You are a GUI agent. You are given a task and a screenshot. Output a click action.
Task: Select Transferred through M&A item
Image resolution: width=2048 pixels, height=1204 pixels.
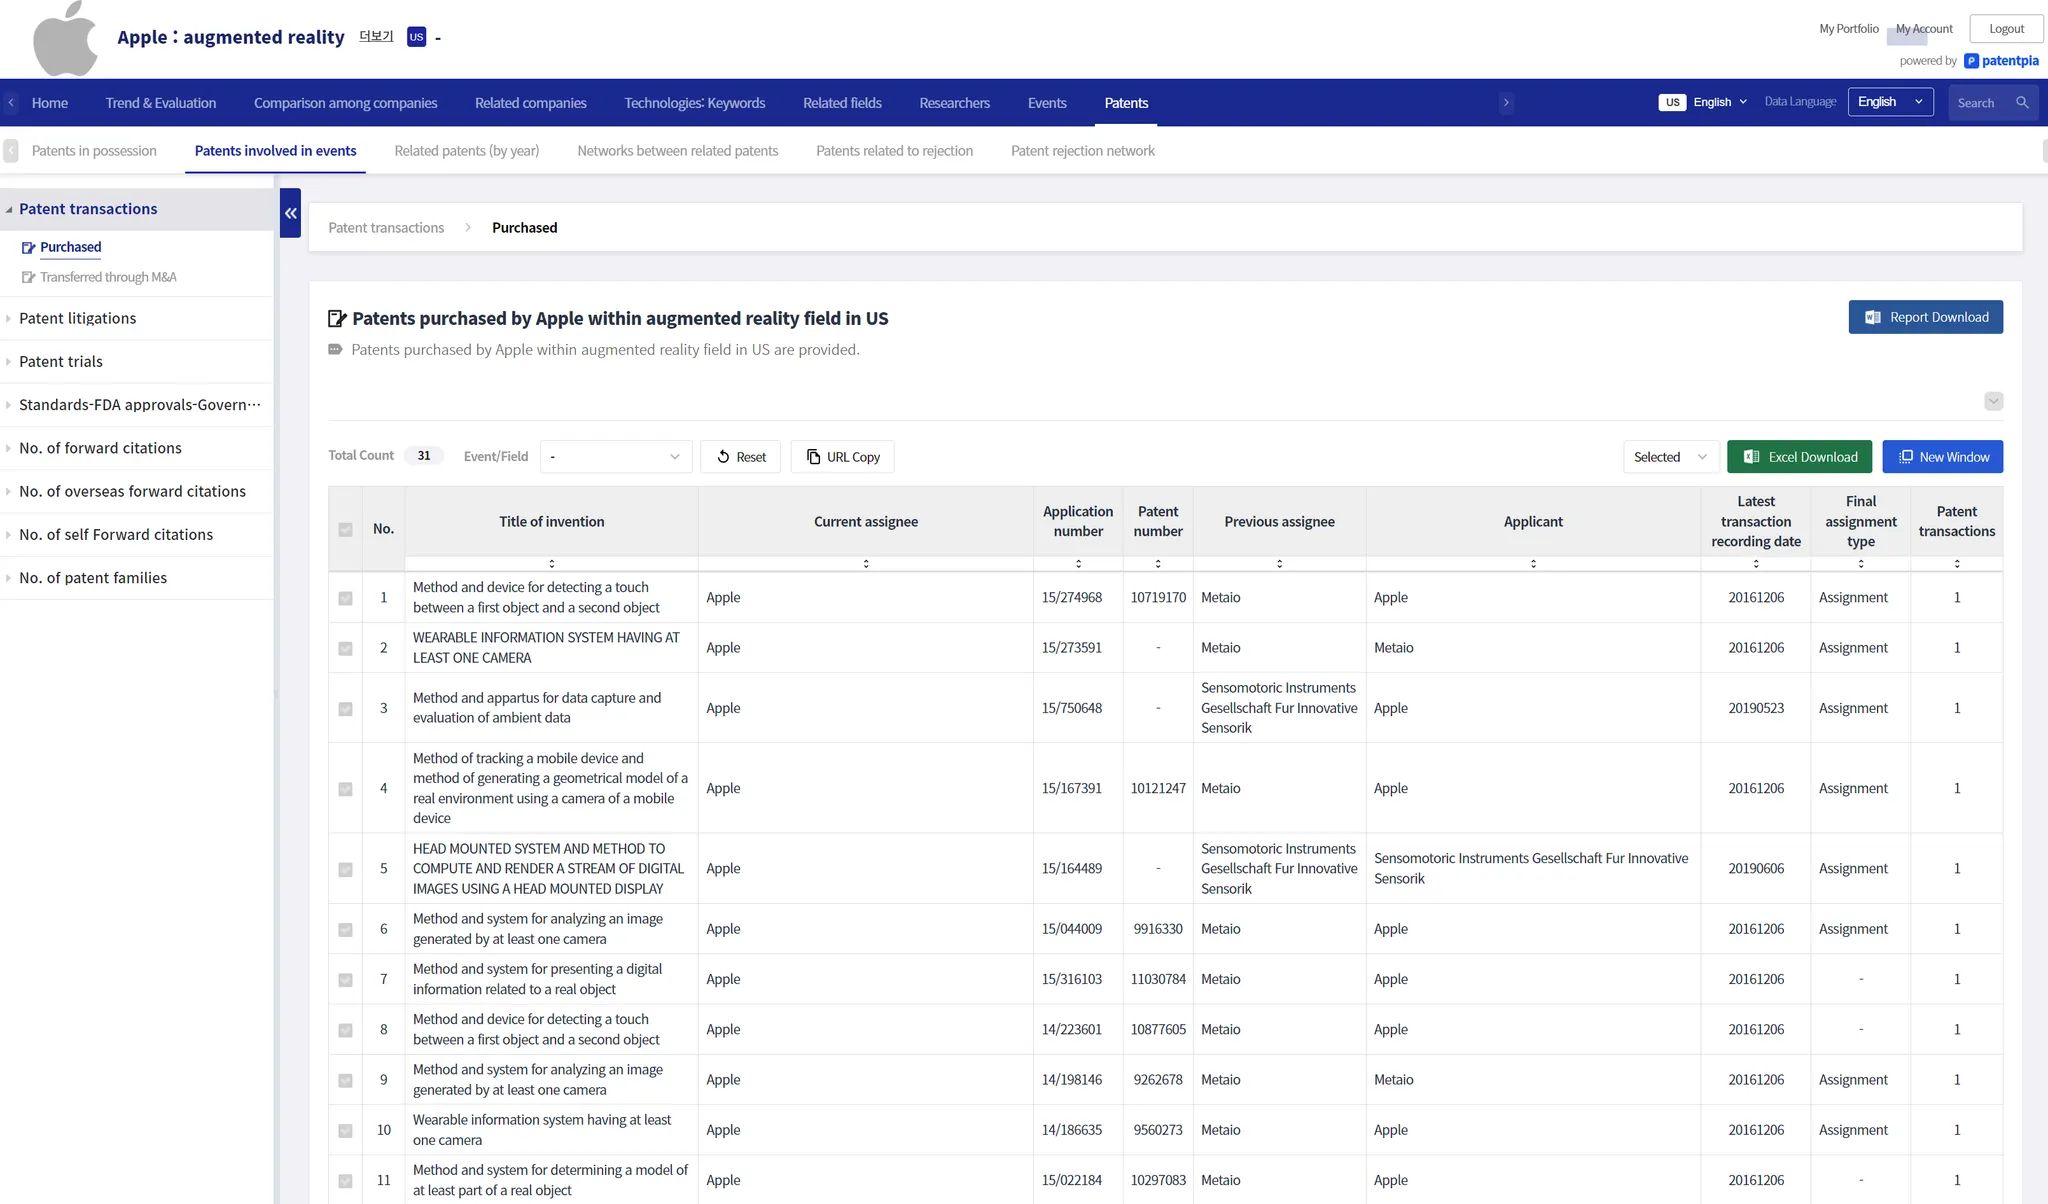pyautogui.click(x=108, y=277)
